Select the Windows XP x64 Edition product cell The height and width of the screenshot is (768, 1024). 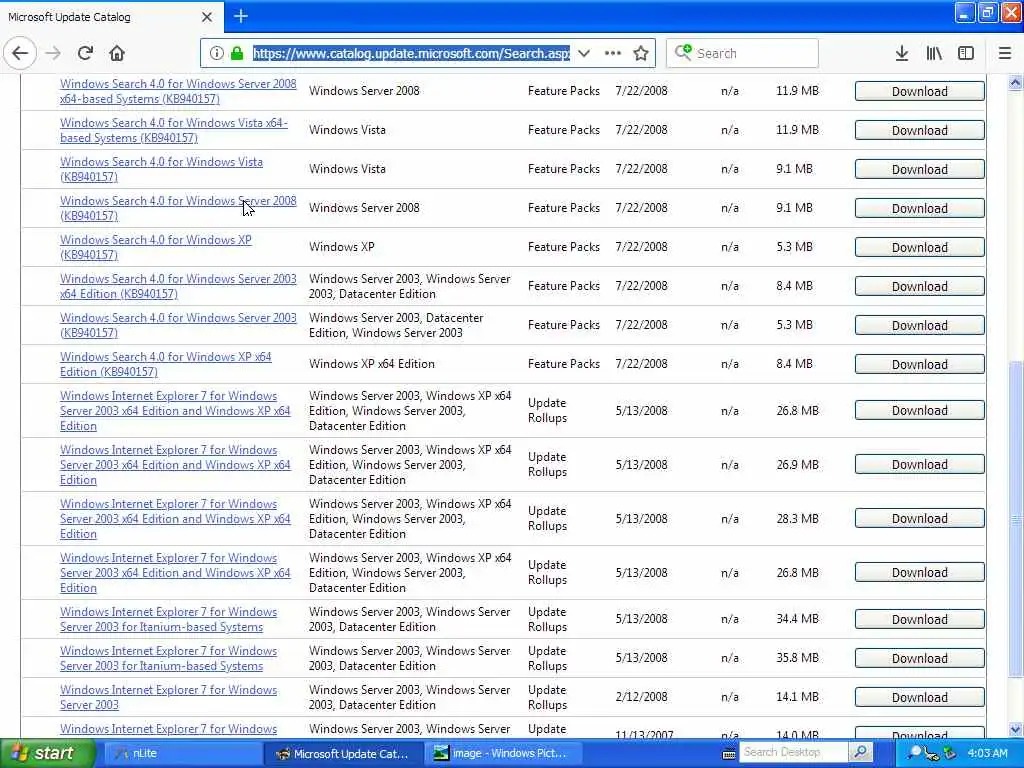tap(372, 364)
